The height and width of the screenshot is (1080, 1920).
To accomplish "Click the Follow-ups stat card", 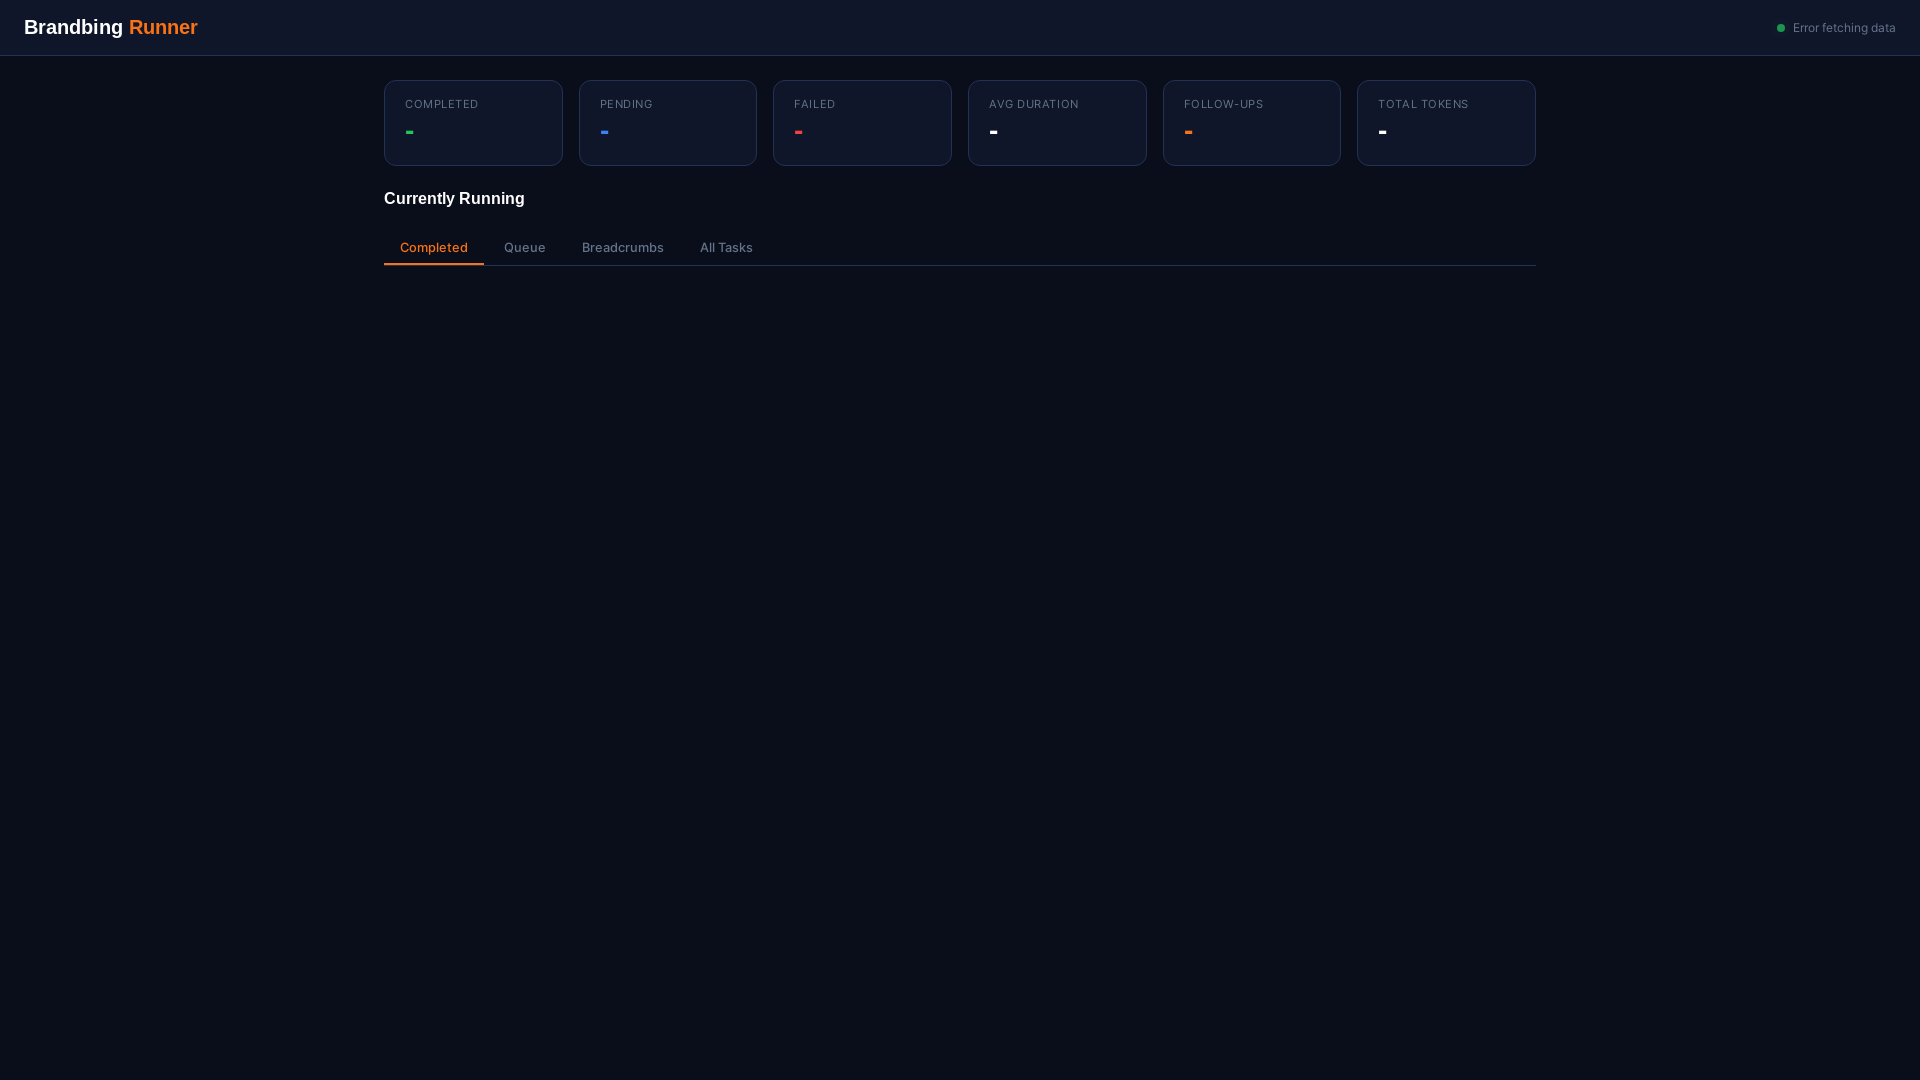I will (x=1252, y=123).
